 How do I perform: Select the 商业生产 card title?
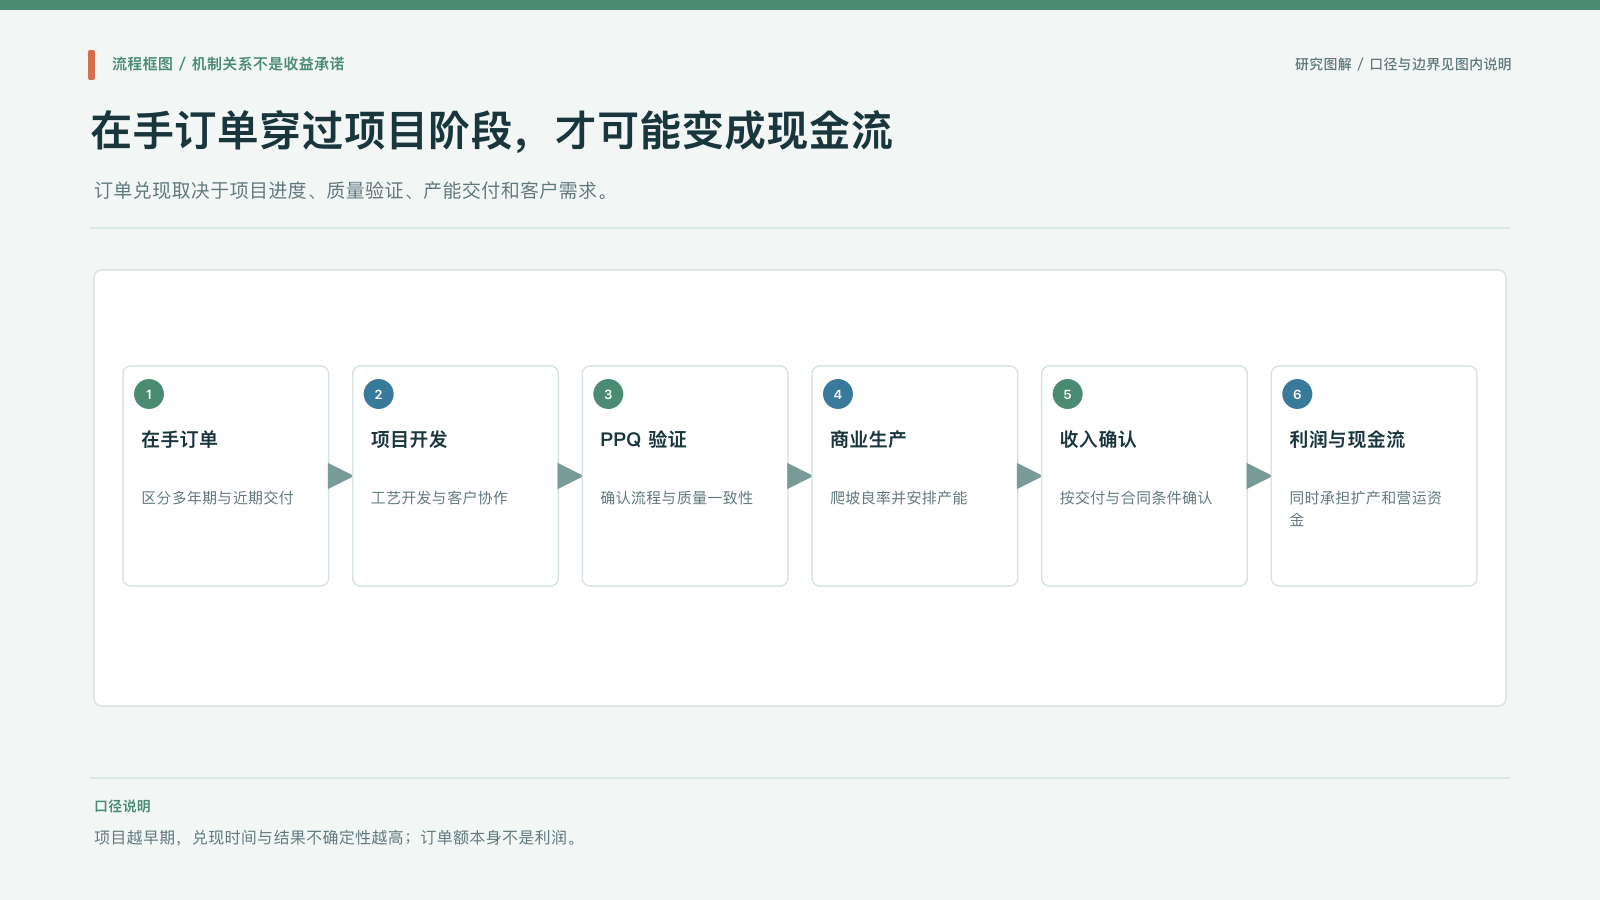click(x=868, y=440)
